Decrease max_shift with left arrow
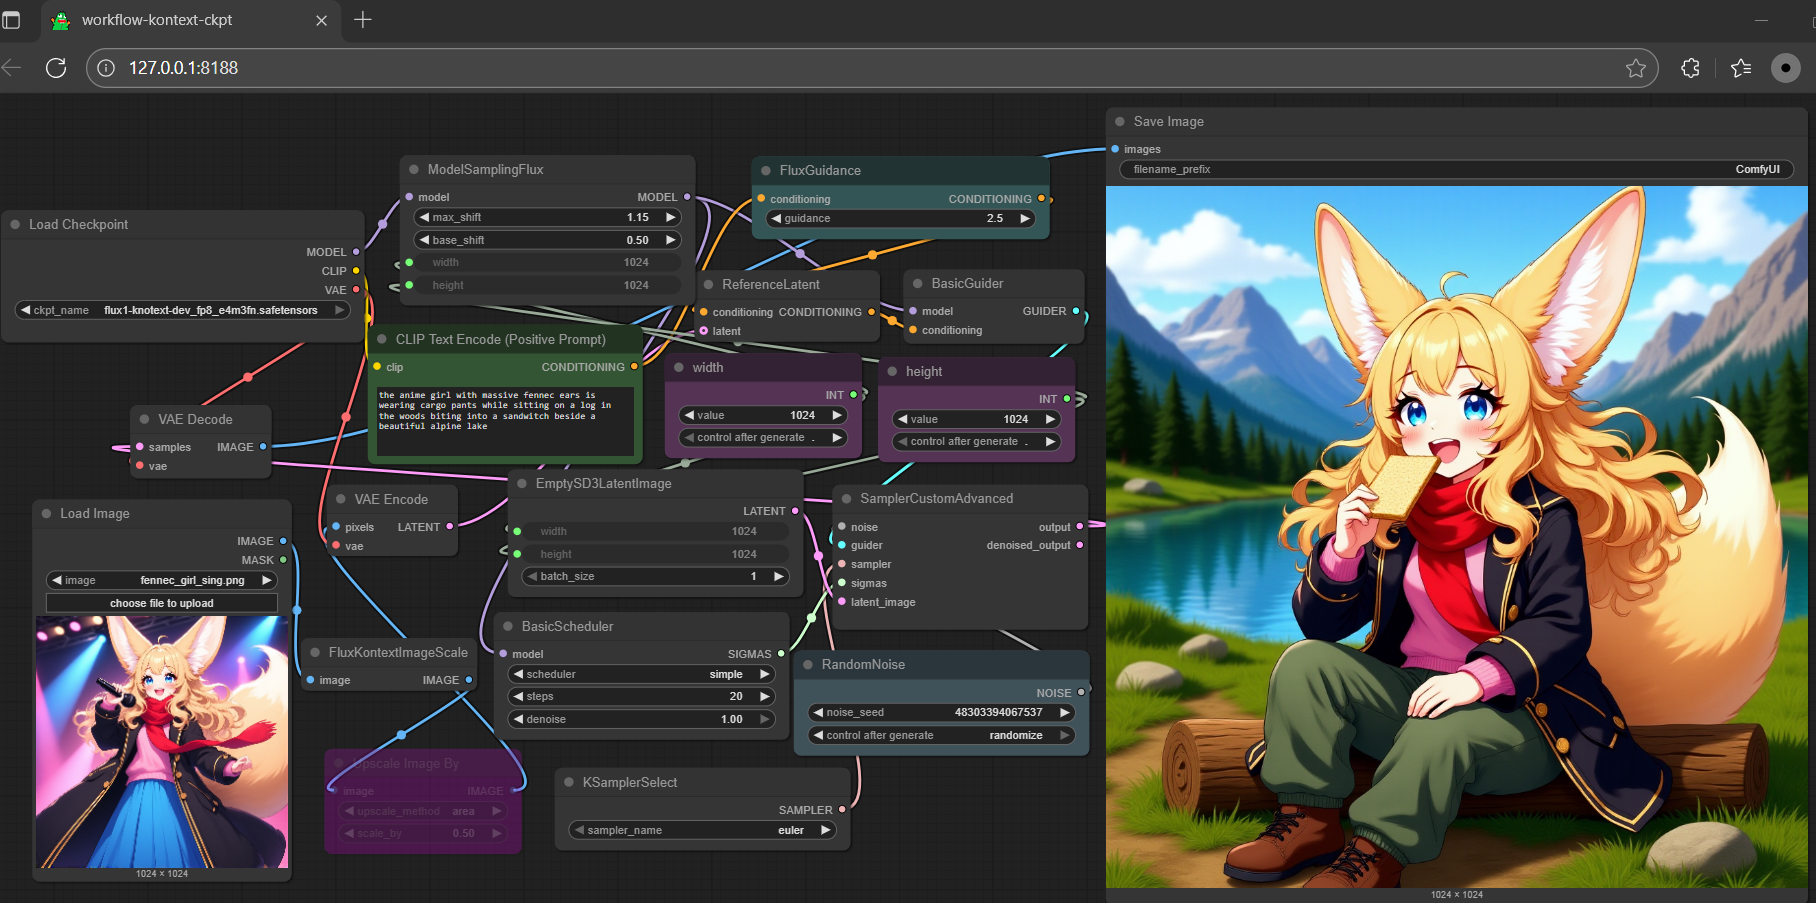 point(424,217)
